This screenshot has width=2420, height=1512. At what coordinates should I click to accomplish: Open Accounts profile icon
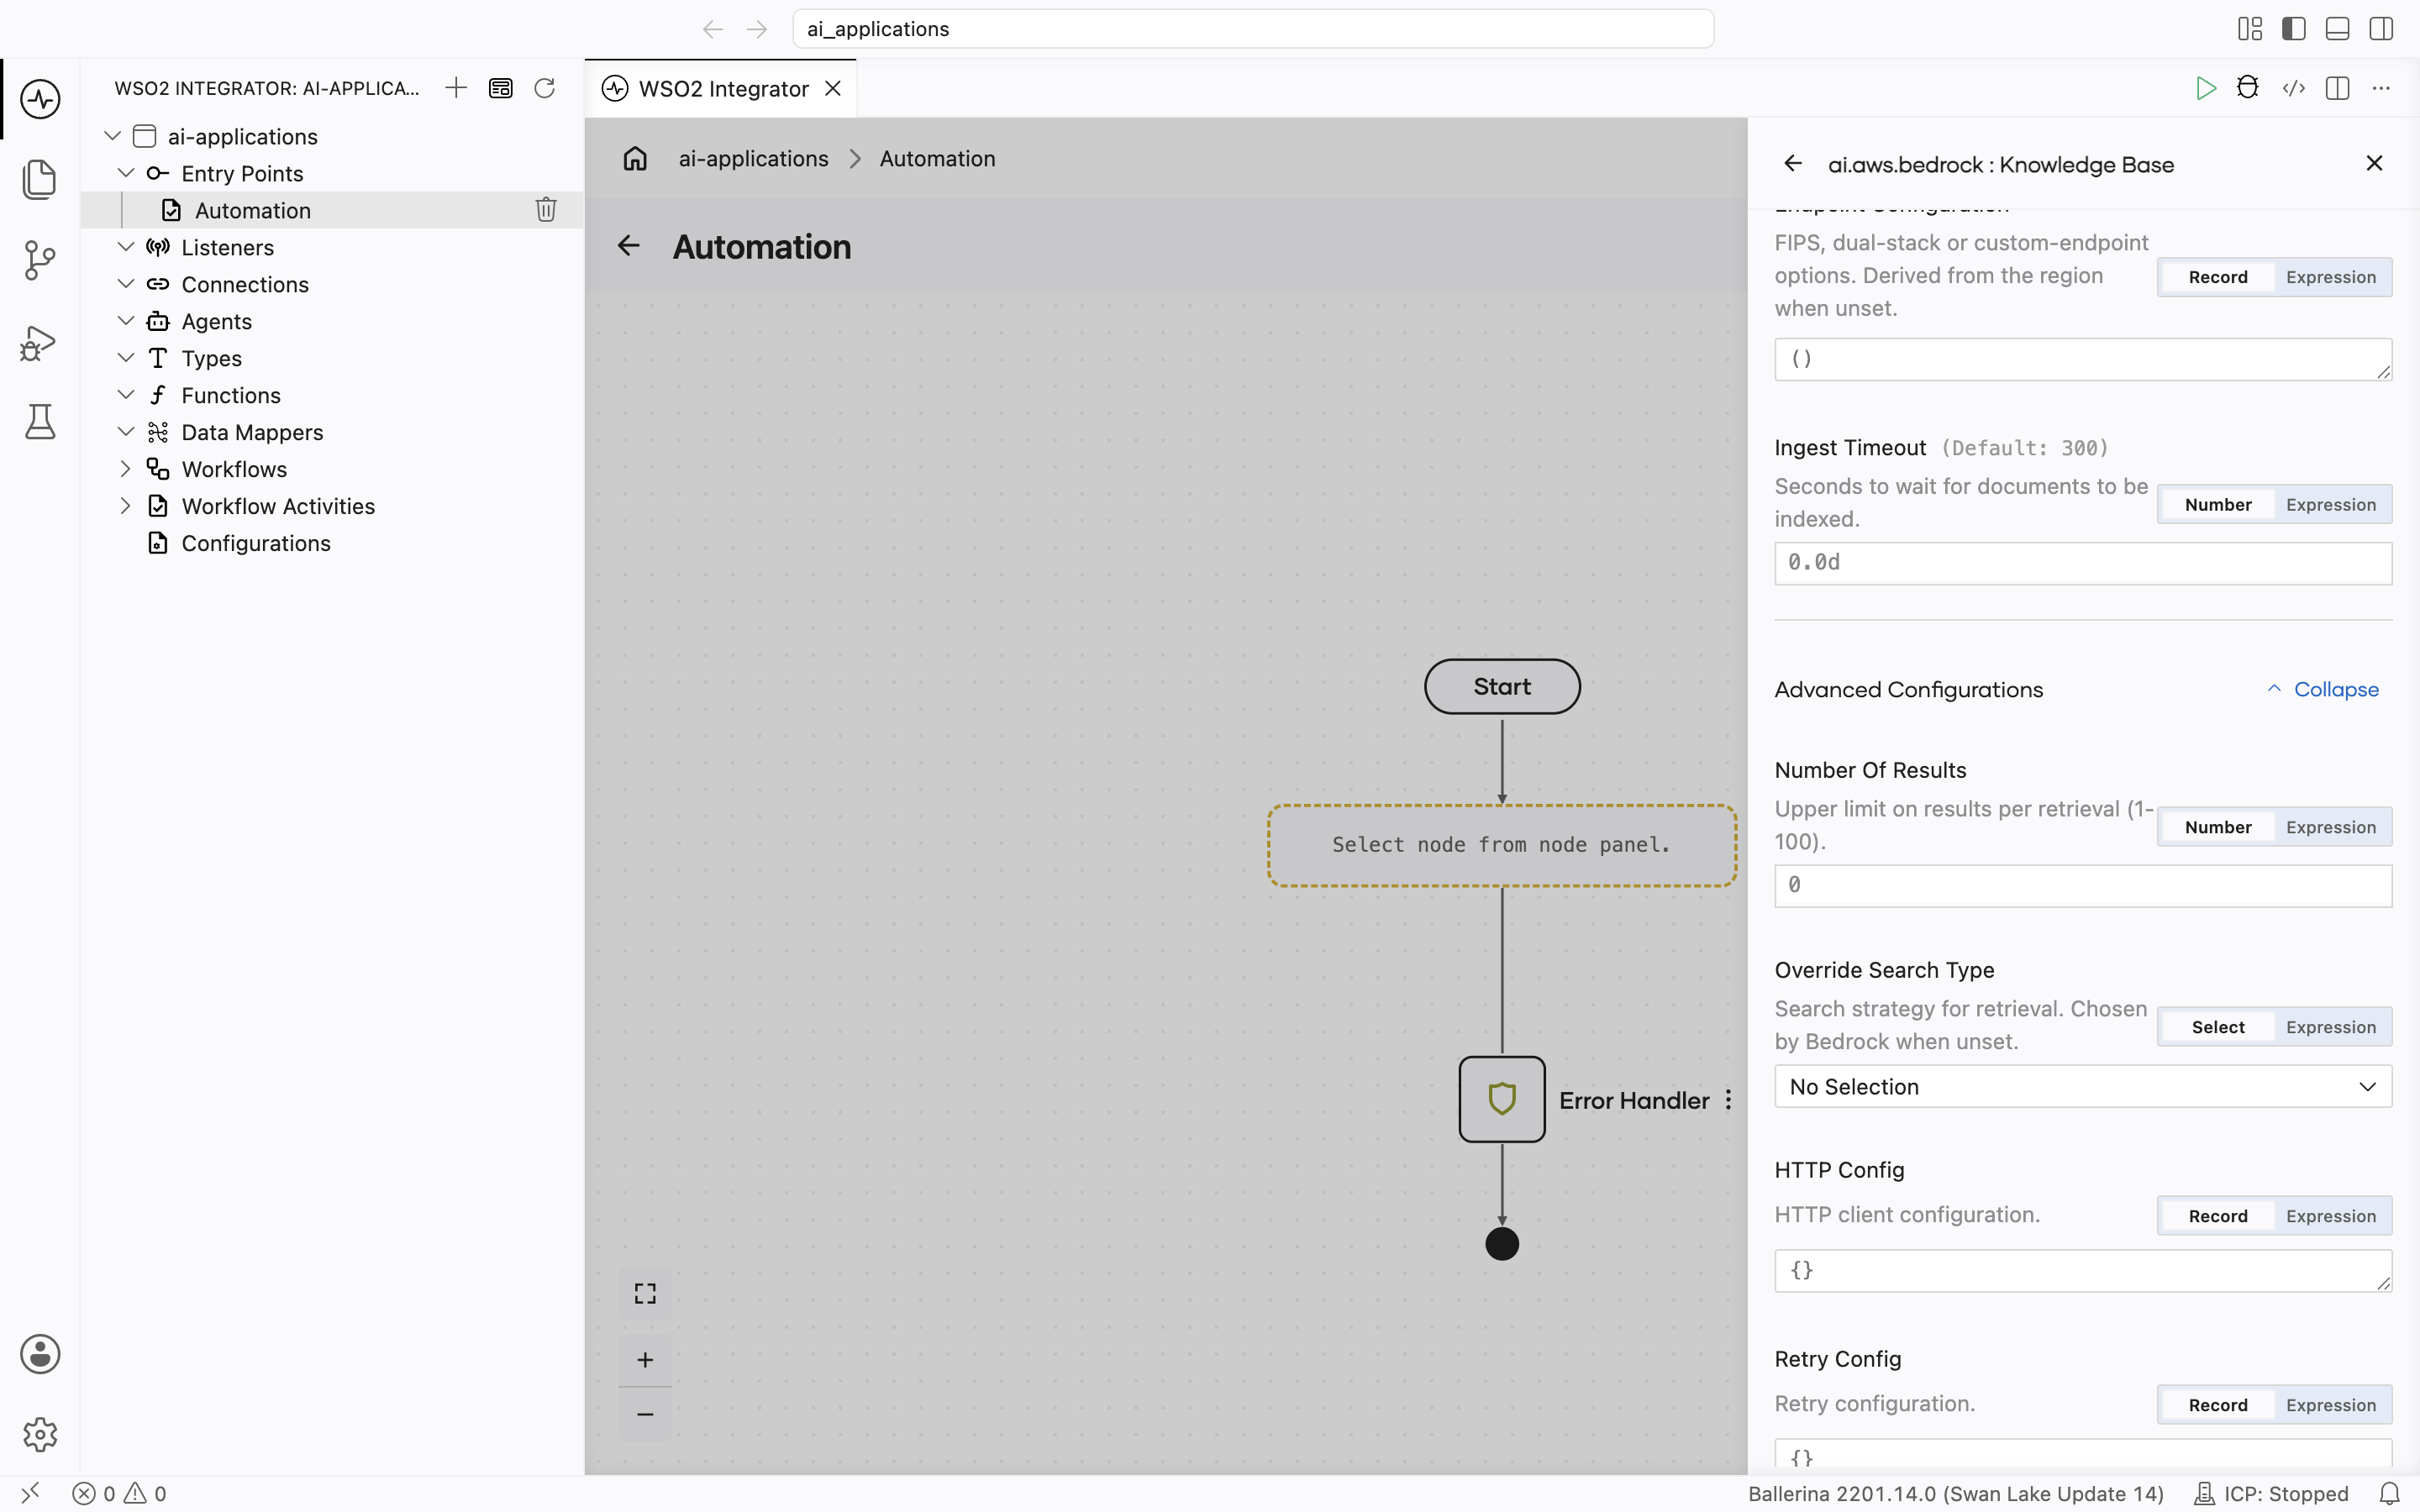[40, 1354]
